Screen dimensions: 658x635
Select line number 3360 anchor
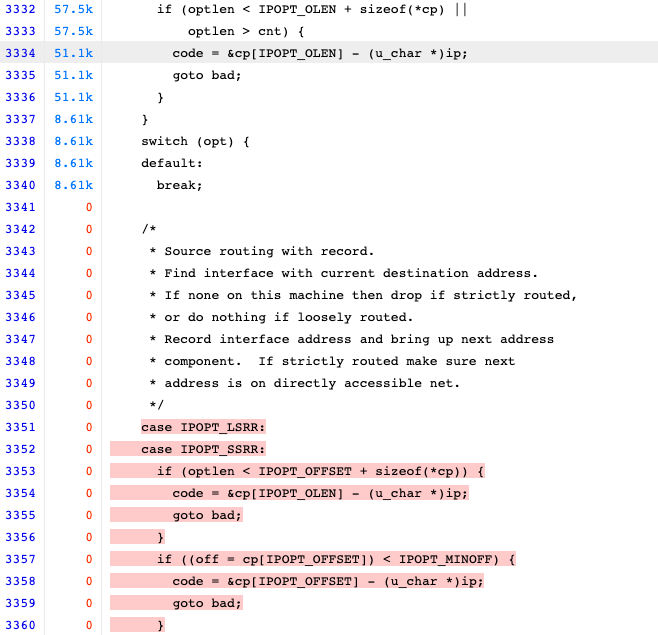[21, 625]
